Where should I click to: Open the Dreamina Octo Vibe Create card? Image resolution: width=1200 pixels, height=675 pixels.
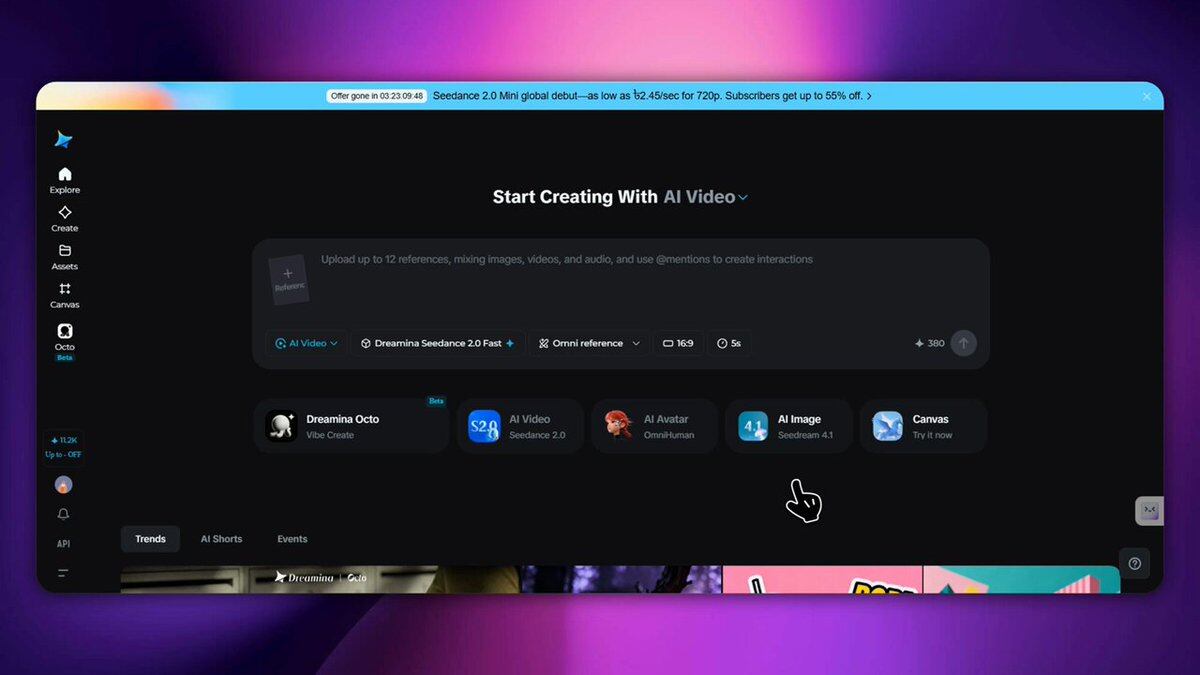[x=351, y=426]
